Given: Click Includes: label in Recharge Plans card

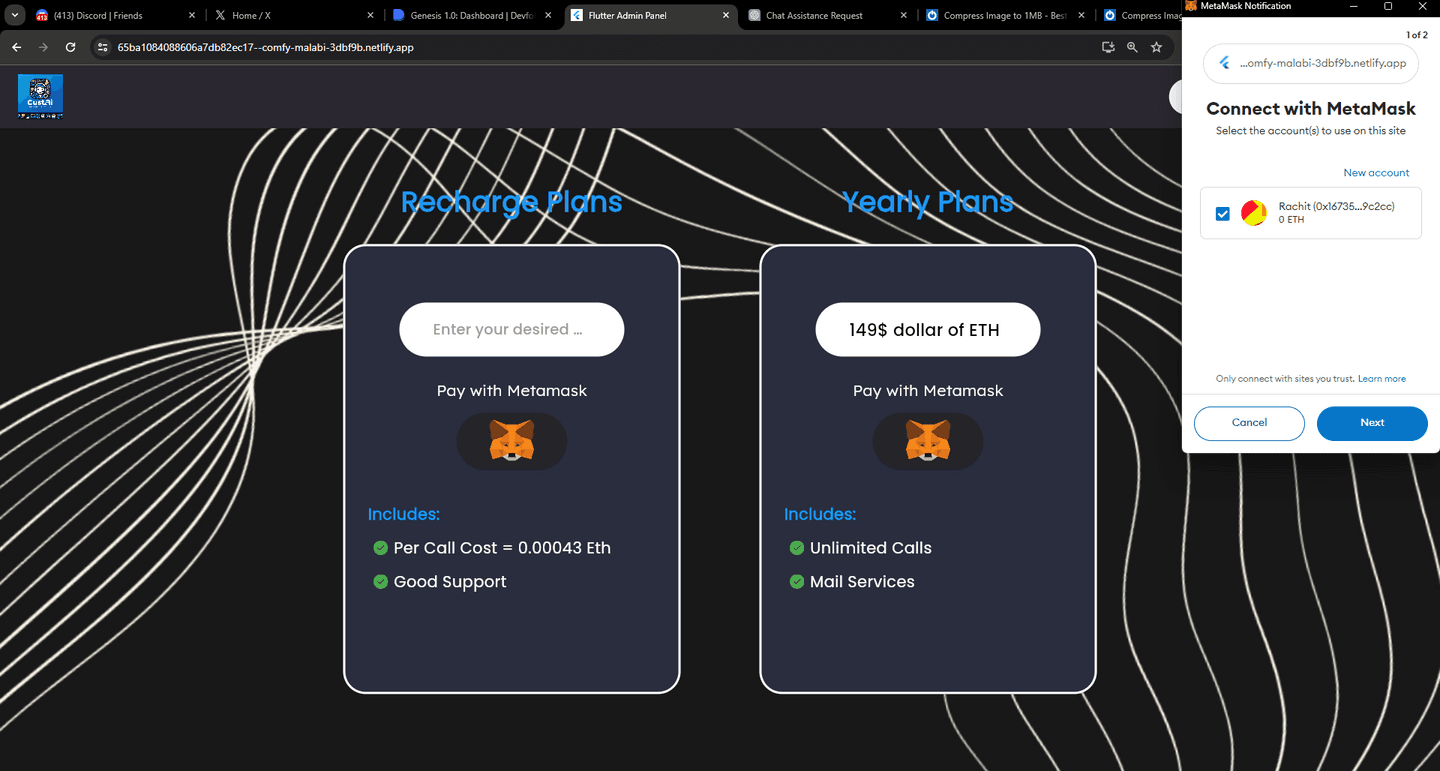Looking at the screenshot, I should click(404, 514).
